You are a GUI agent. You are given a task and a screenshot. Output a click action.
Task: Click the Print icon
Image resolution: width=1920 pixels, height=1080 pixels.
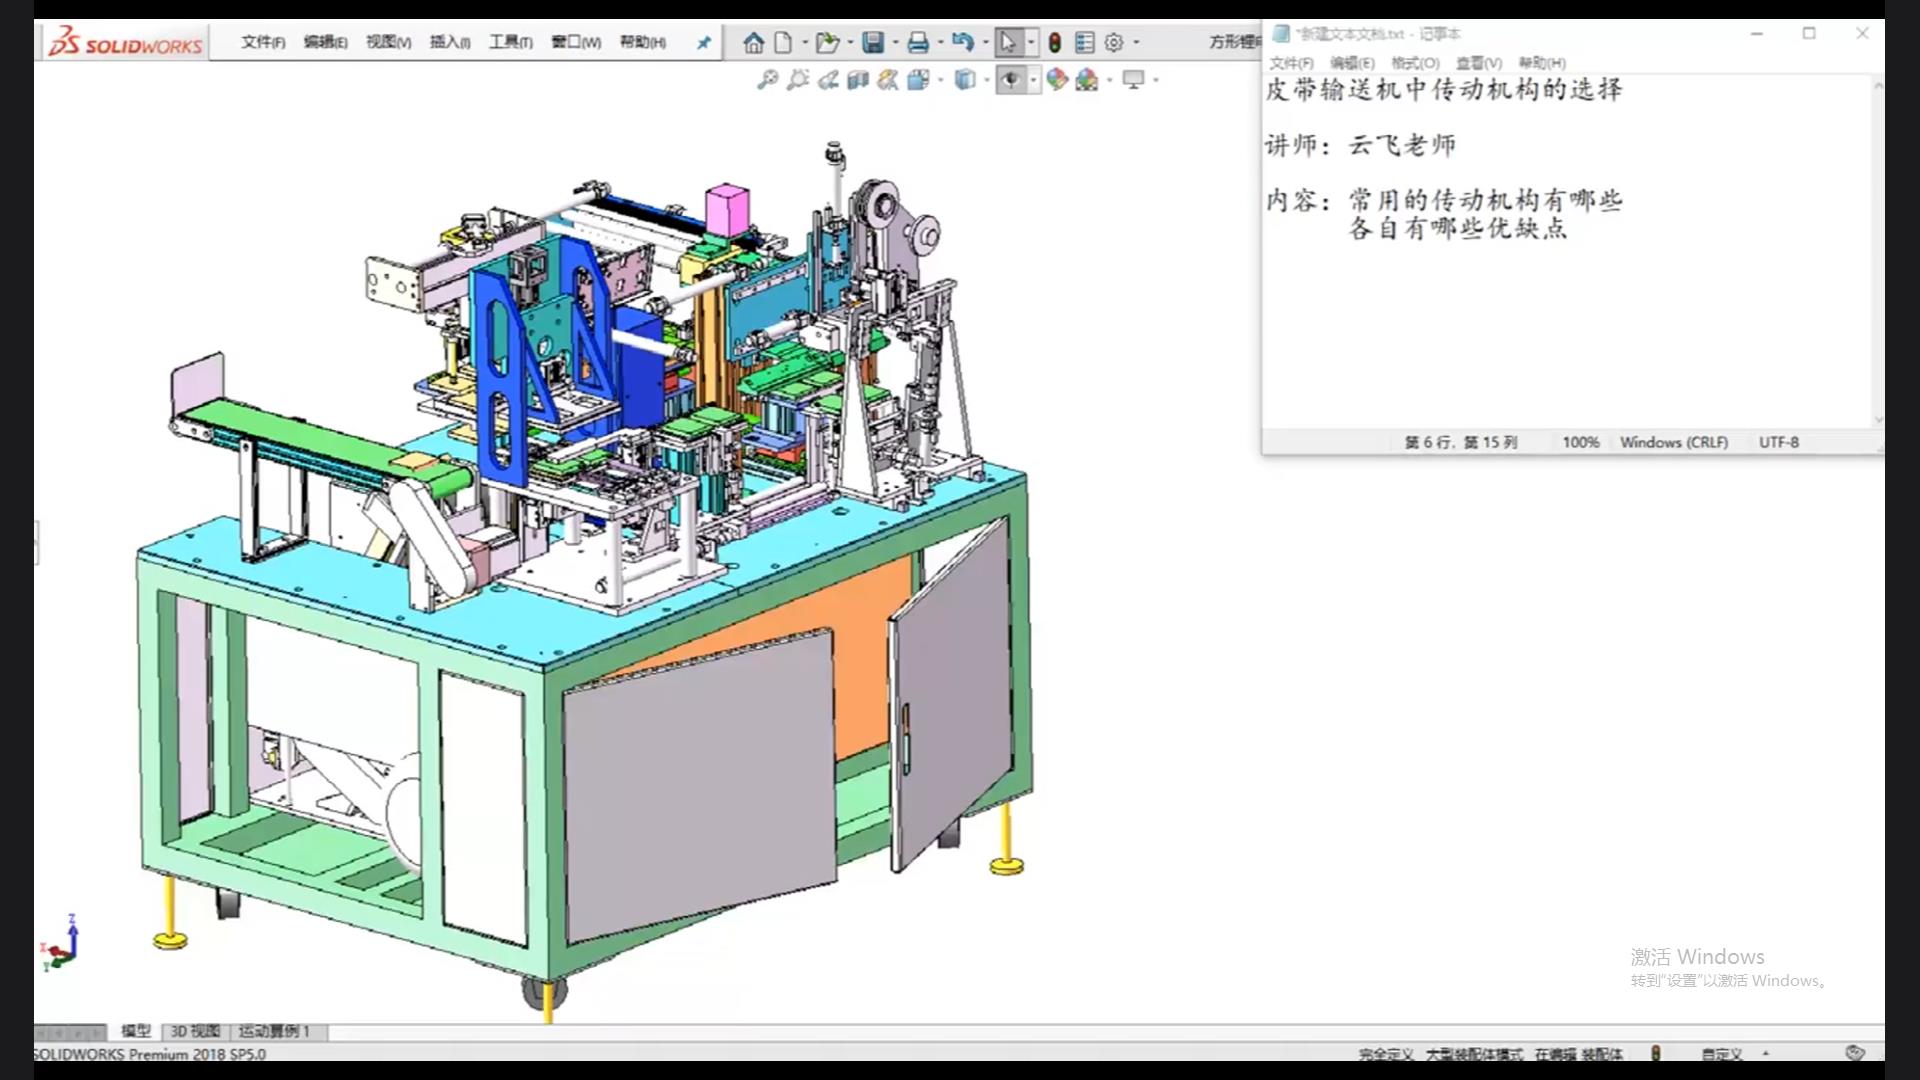(918, 42)
